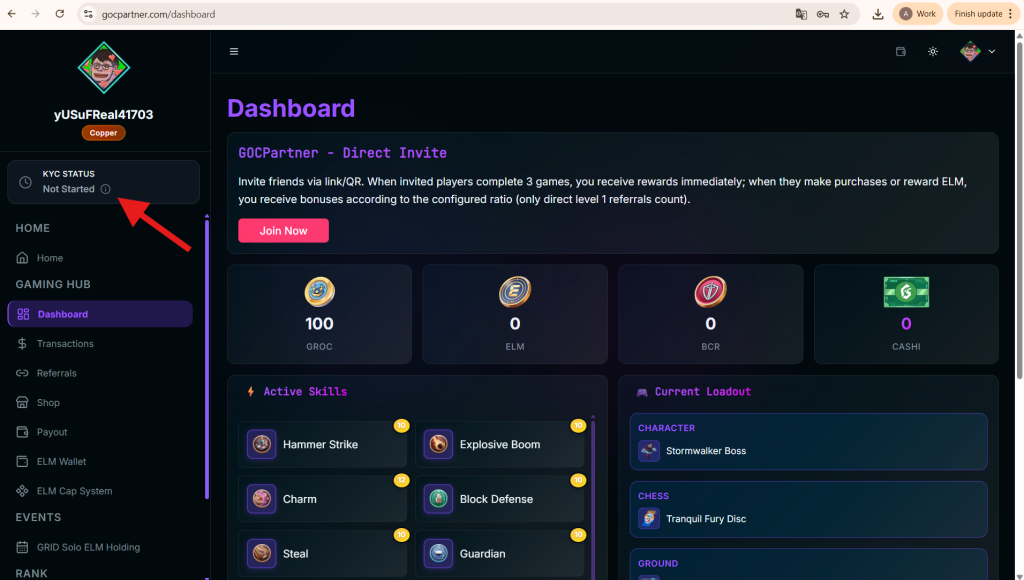Open the Payout sidebar link

(52, 432)
